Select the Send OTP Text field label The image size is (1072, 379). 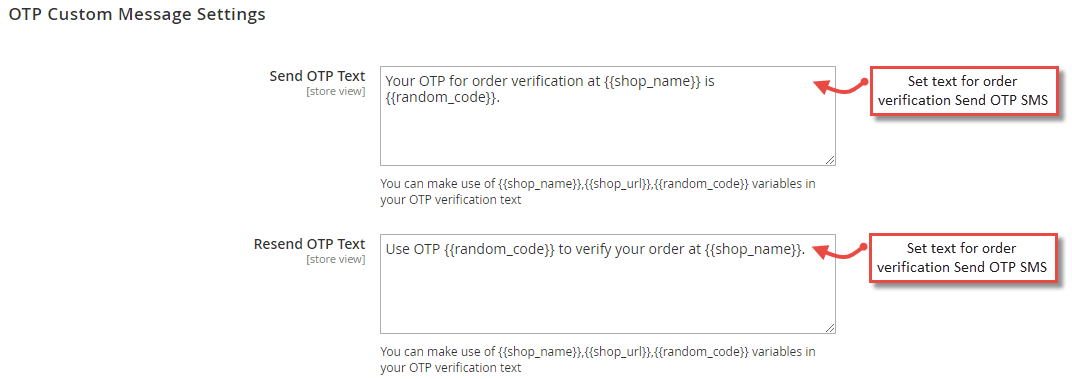tap(317, 75)
